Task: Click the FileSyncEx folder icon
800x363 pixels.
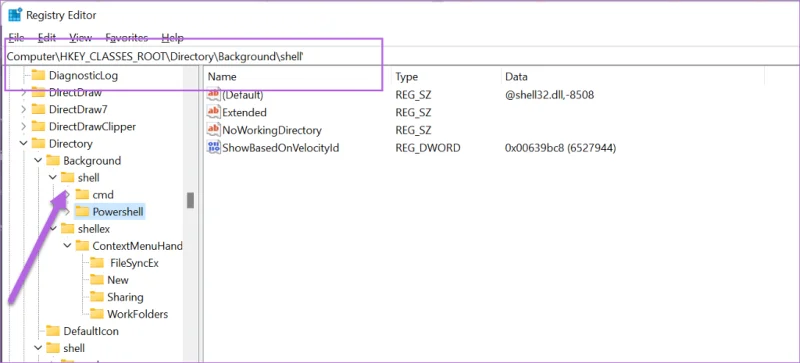Action: tap(96, 263)
